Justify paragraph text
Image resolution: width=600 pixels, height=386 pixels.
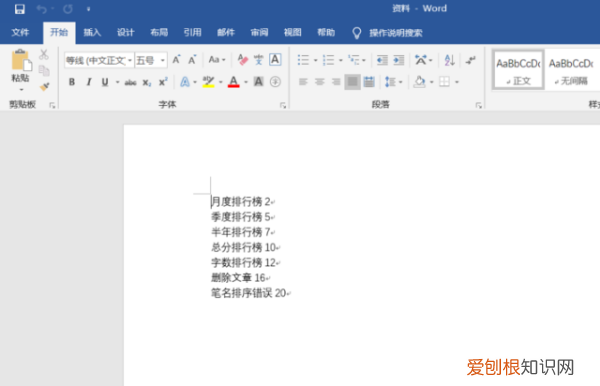point(352,81)
